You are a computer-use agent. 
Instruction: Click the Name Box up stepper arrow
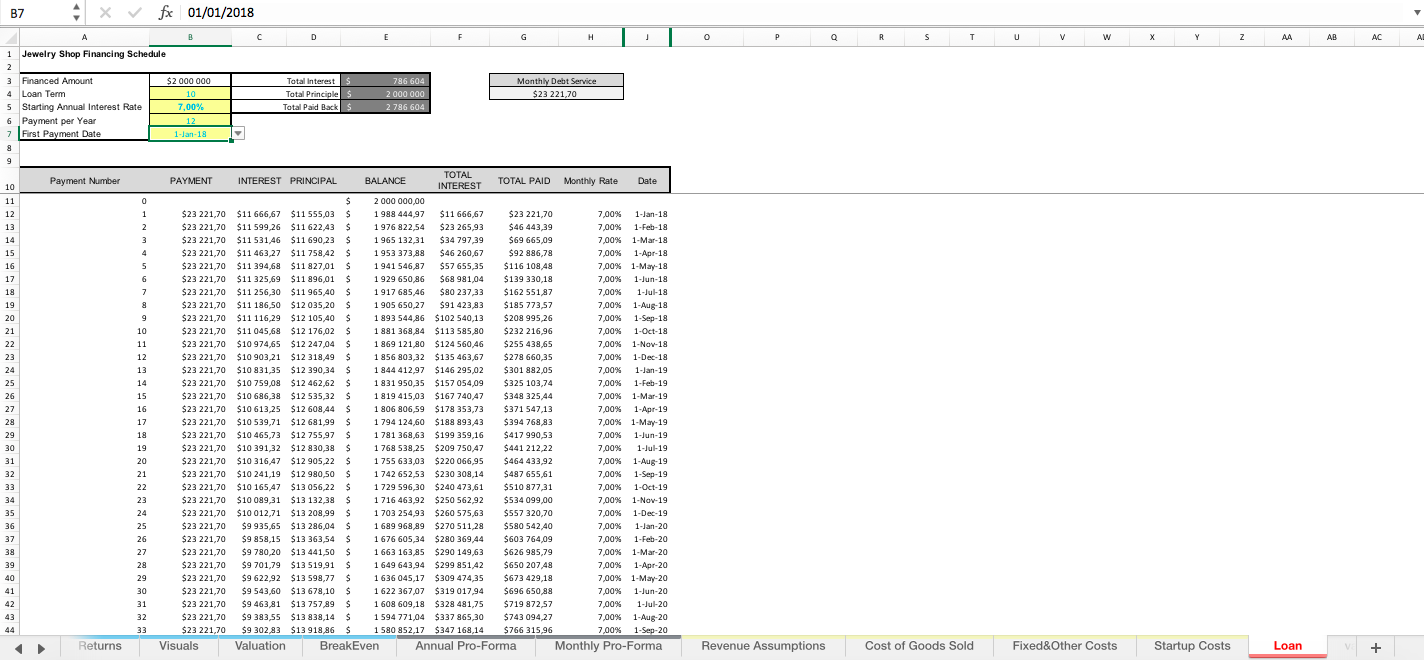74,8
